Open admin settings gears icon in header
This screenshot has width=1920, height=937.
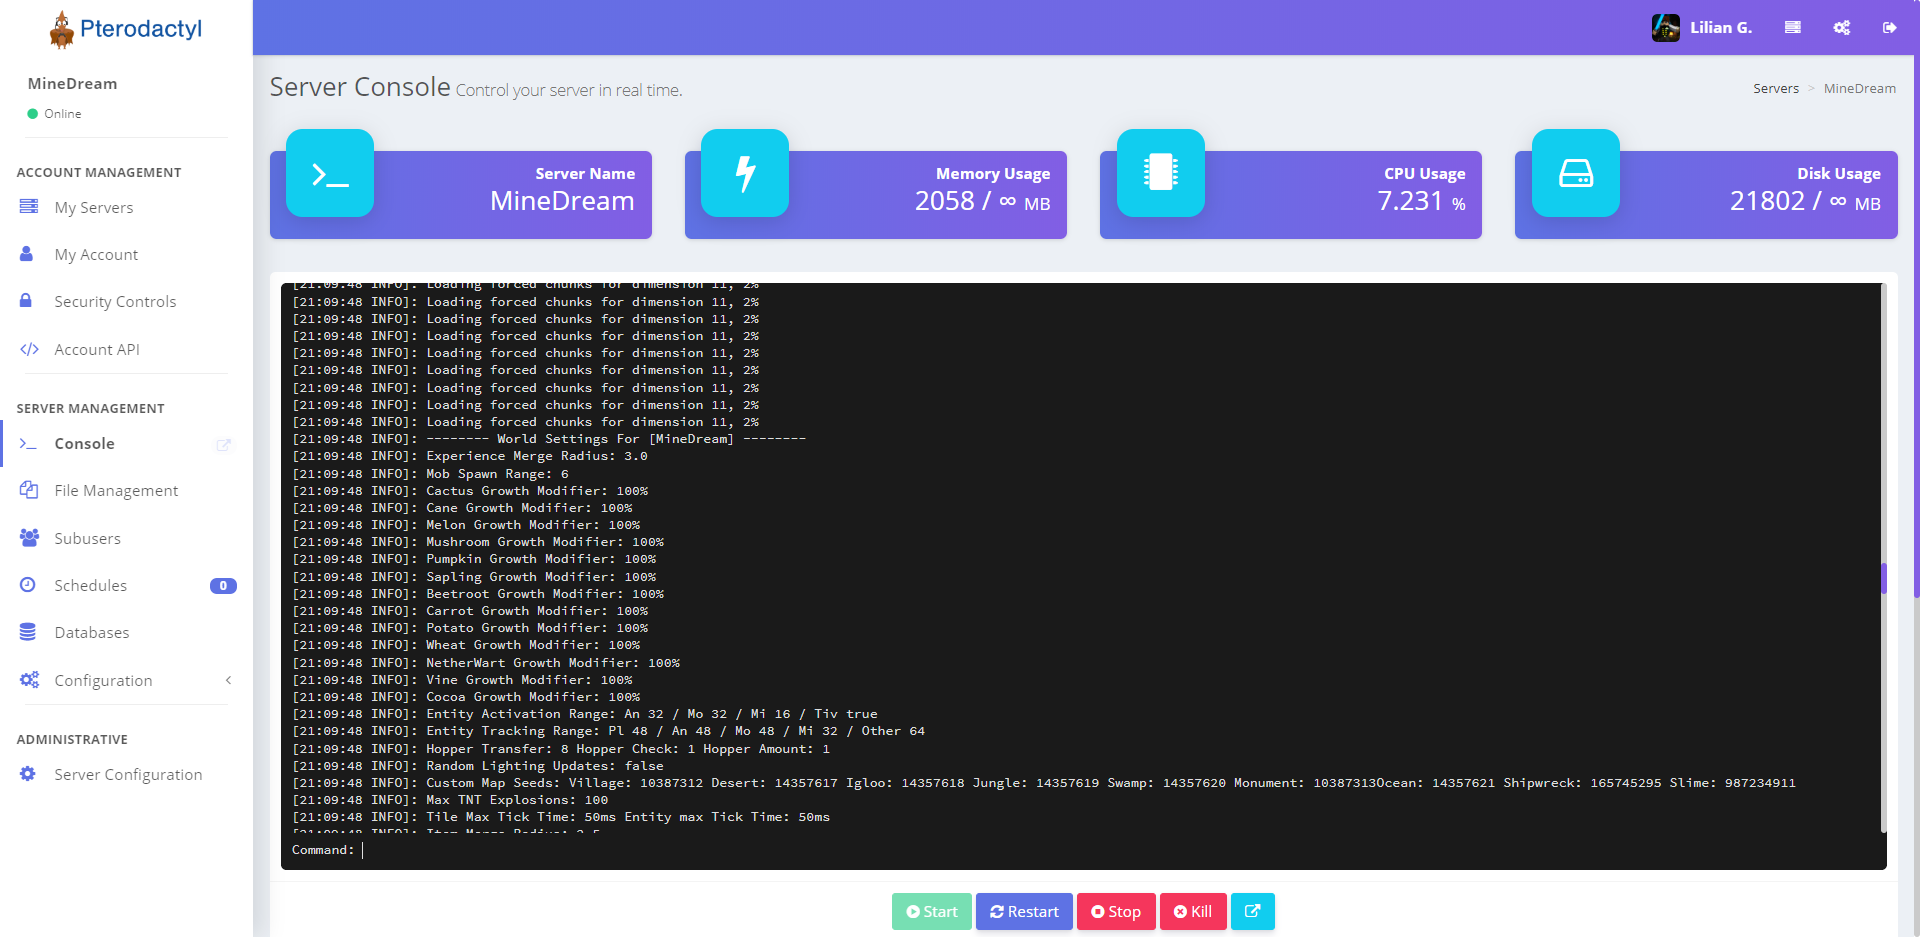(x=1841, y=28)
